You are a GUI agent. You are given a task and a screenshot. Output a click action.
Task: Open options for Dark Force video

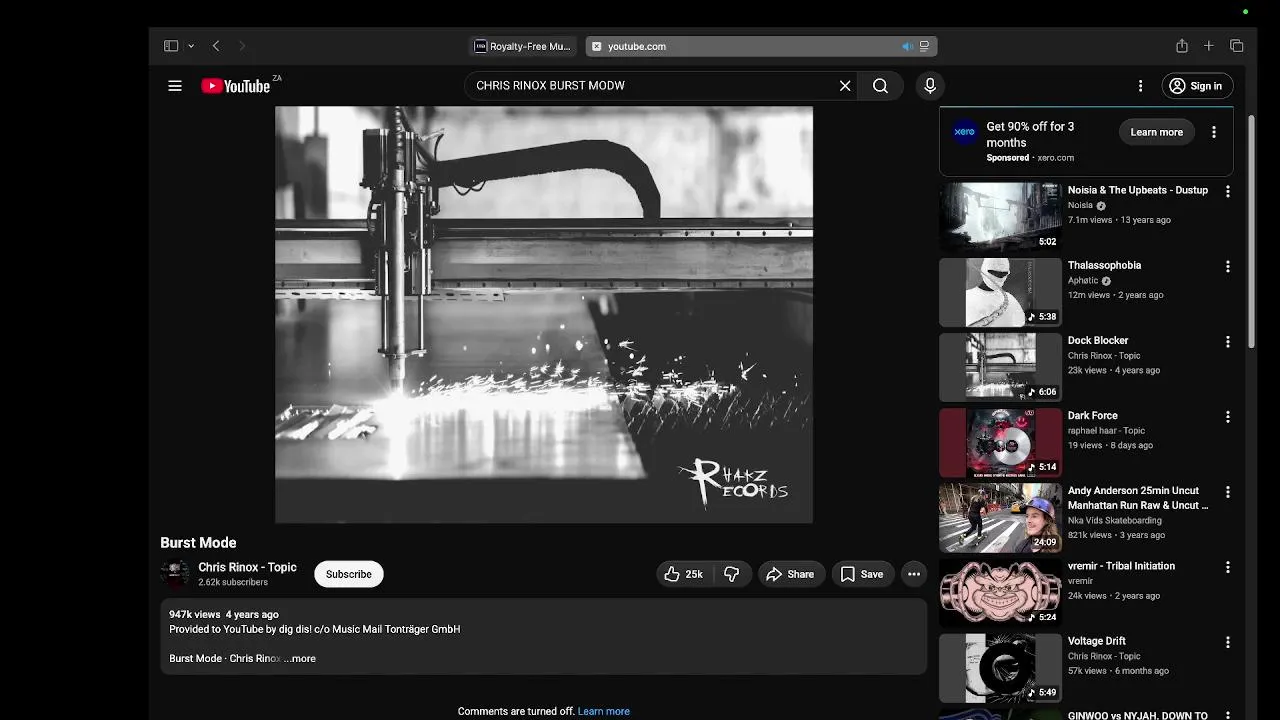pyautogui.click(x=1228, y=417)
